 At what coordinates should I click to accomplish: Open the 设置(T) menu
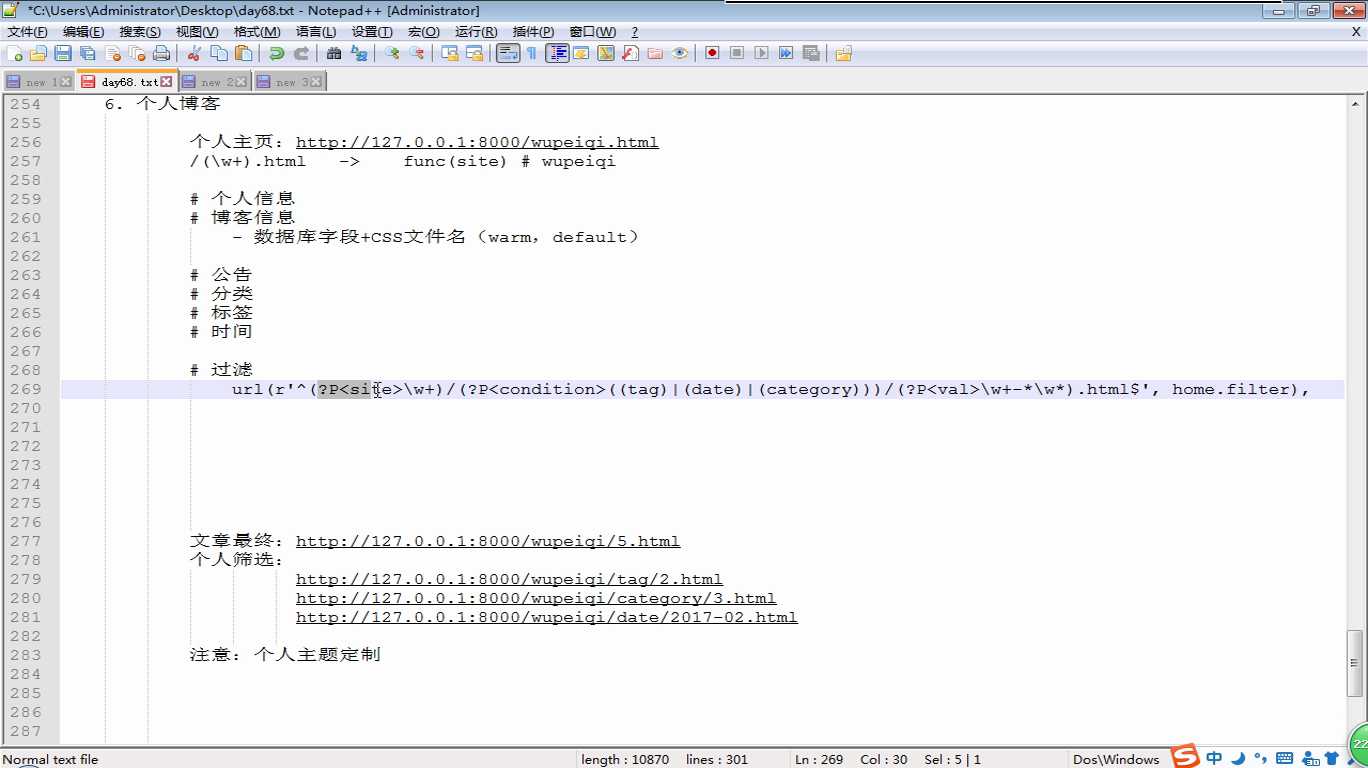tap(372, 32)
